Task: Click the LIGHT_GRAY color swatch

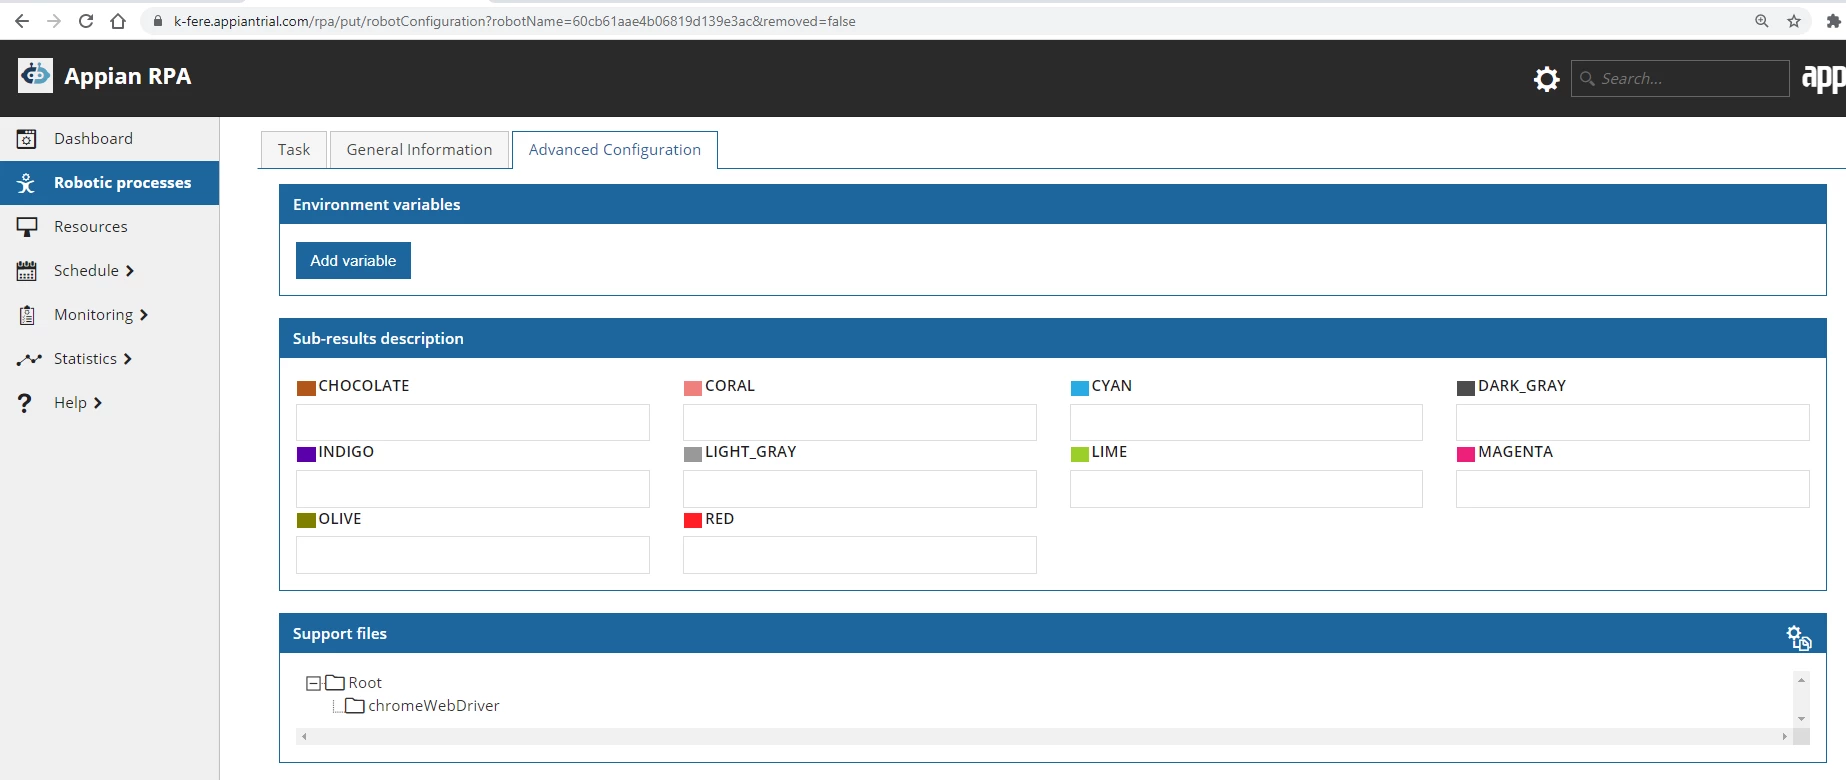Action: tap(693, 454)
